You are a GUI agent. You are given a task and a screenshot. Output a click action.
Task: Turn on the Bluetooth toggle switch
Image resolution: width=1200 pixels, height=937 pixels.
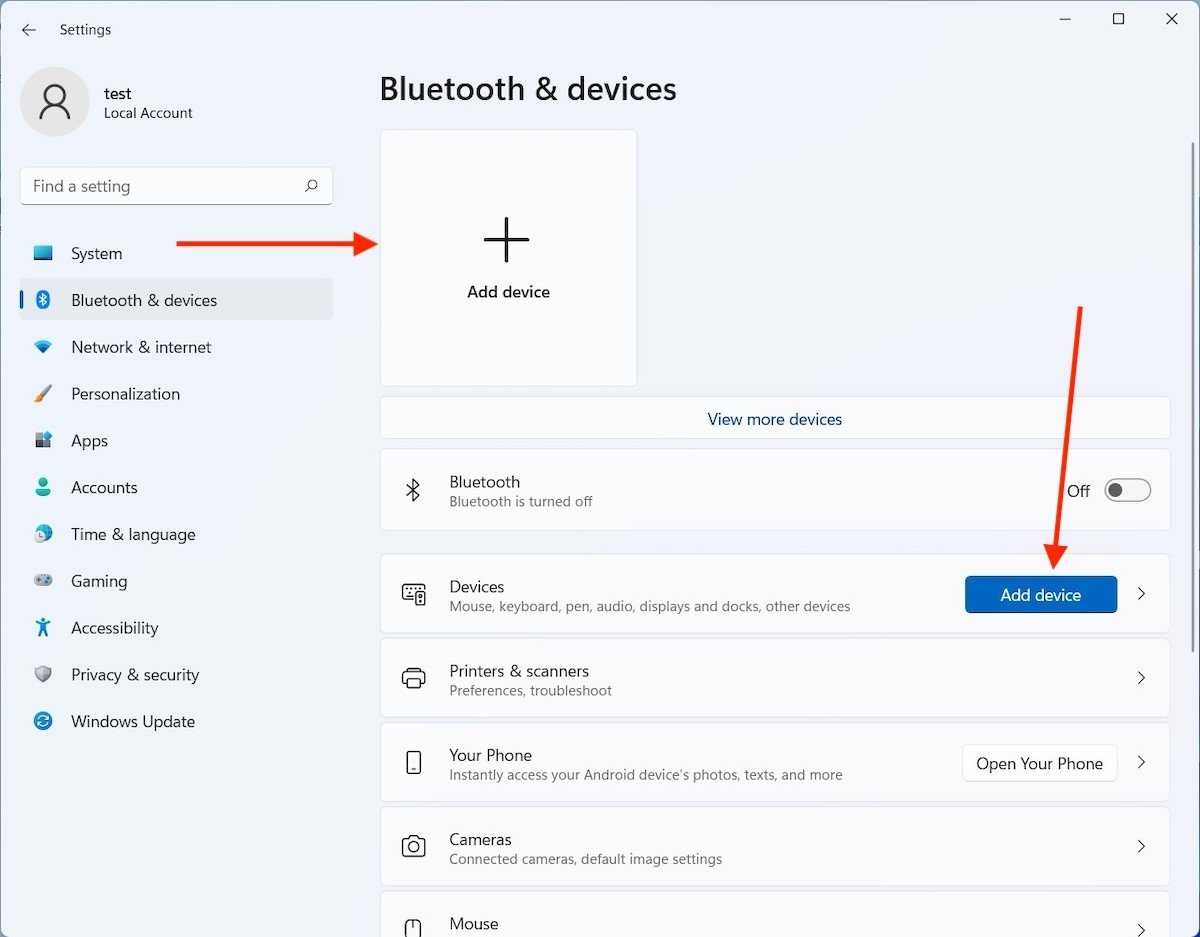pos(1127,491)
